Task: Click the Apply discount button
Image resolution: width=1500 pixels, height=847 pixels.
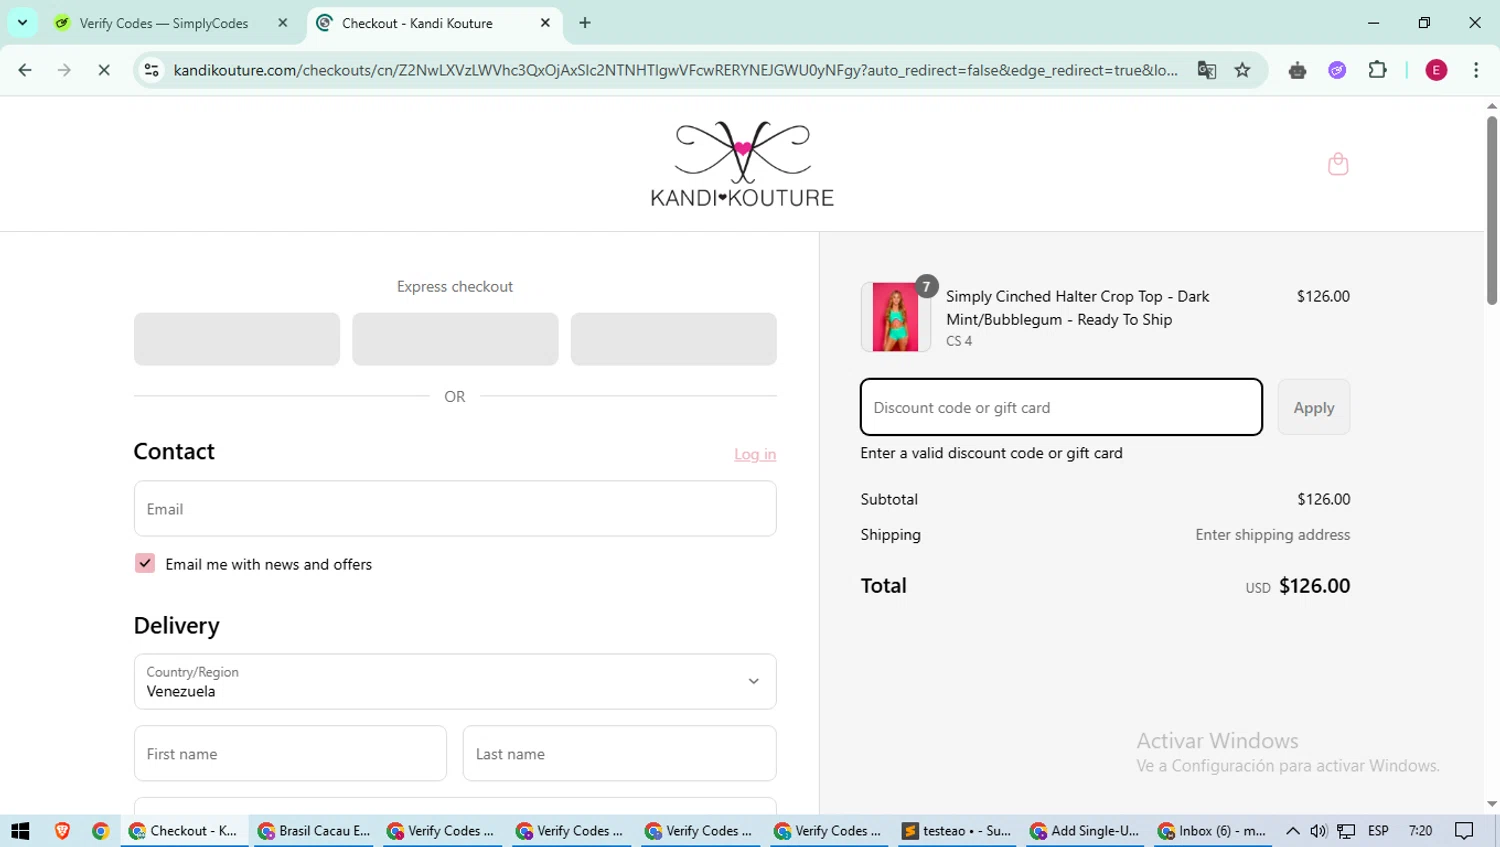Action: (x=1314, y=407)
